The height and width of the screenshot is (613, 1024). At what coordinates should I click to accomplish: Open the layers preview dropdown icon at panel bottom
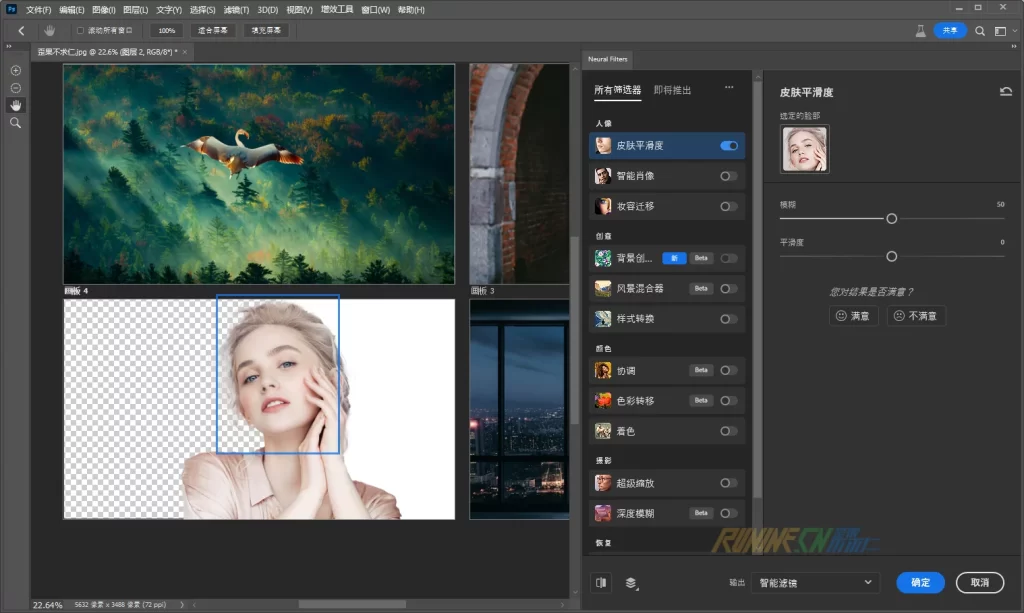(x=632, y=582)
